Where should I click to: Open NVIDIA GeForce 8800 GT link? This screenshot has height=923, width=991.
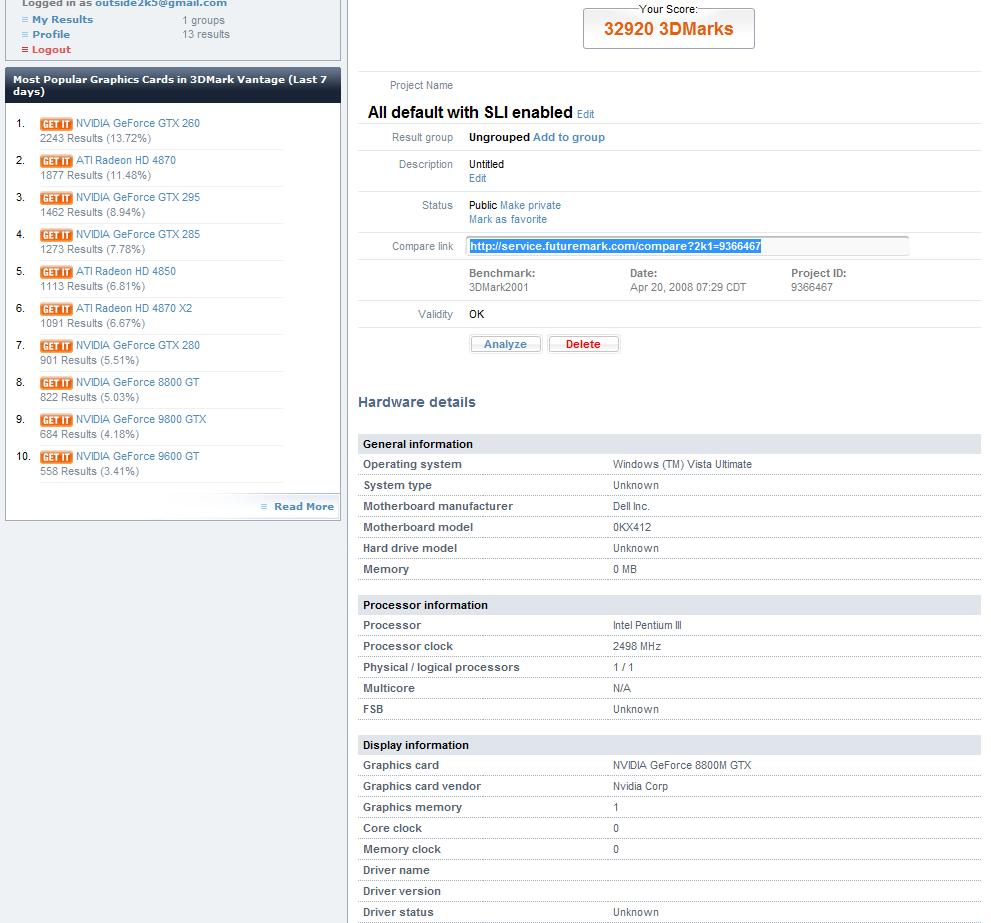point(138,382)
